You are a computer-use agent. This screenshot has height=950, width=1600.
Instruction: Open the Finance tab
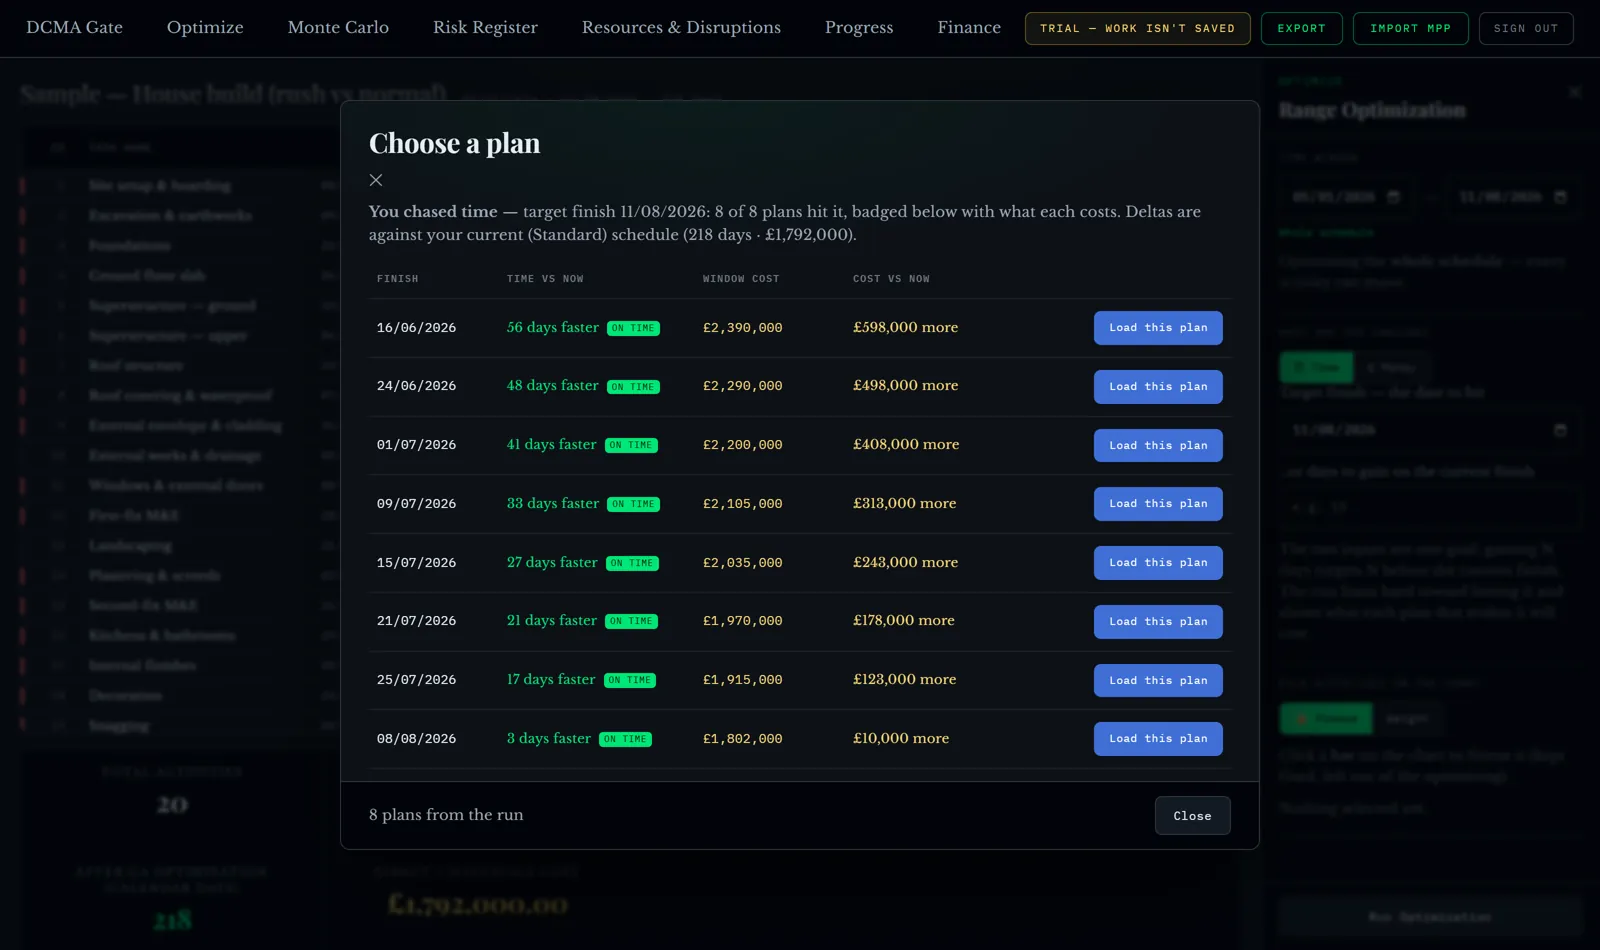click(969, 28)
